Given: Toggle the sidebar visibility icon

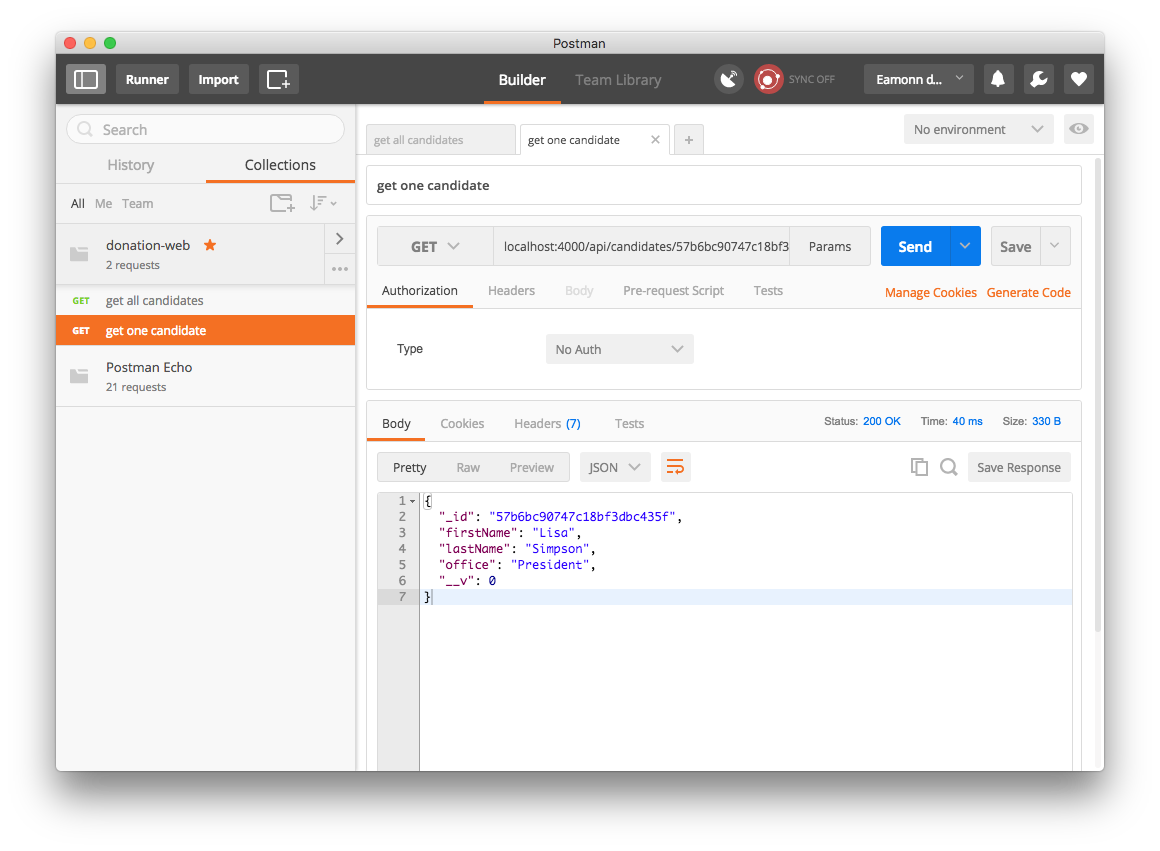Looking at the screenshot, I should click(x=86, y=79).
